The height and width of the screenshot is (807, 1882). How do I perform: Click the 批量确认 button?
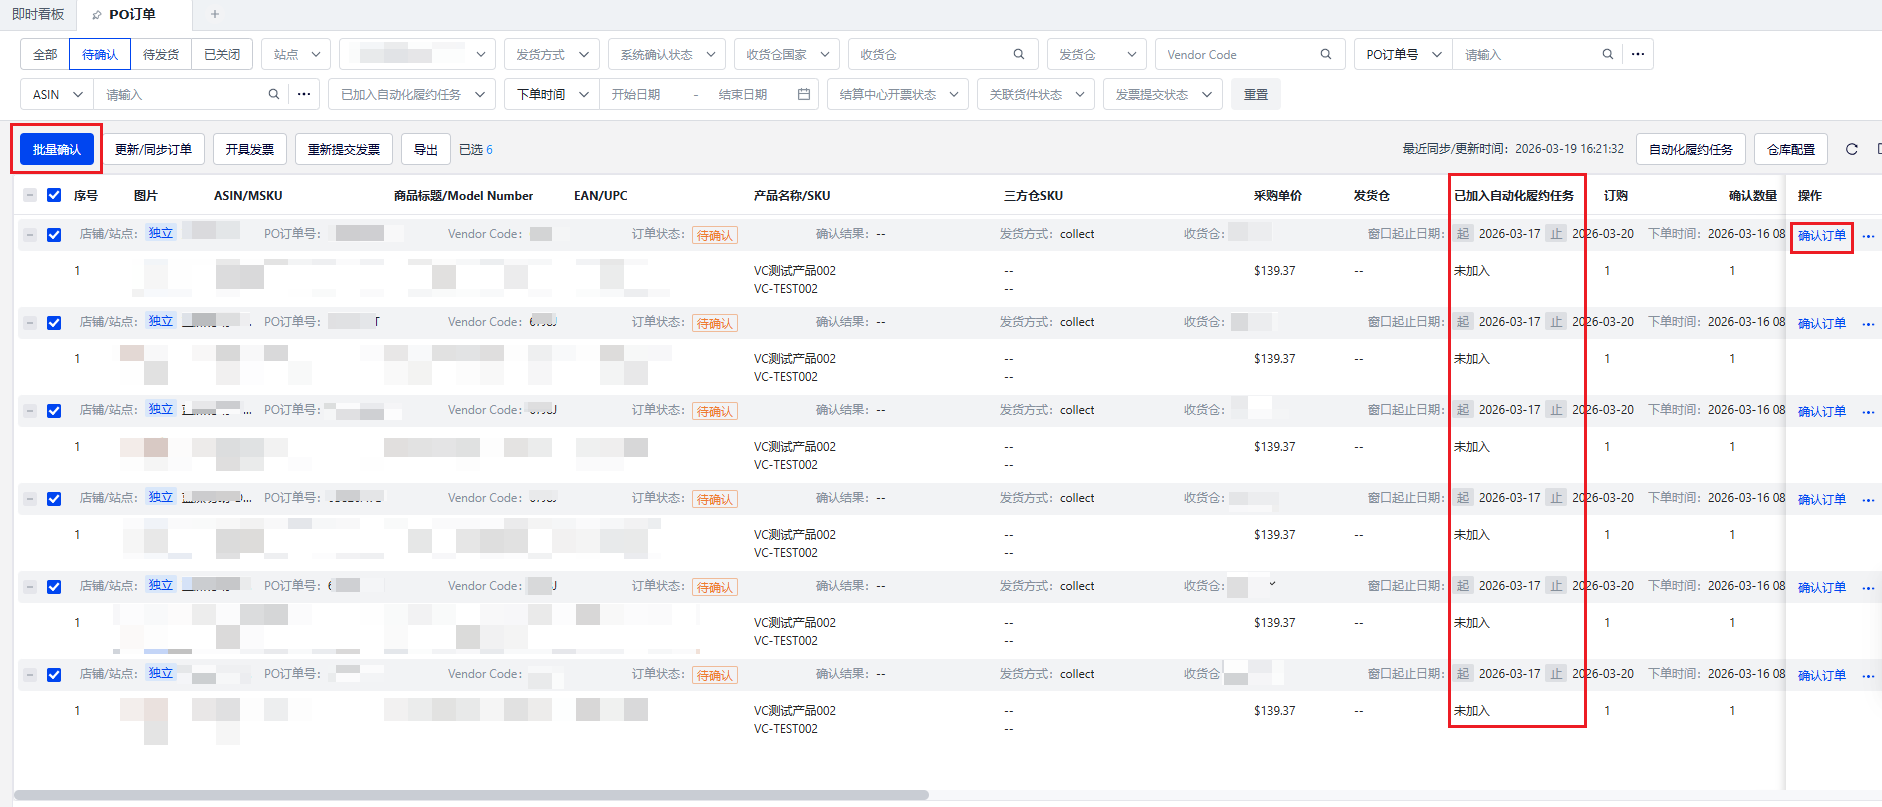tap(57, 149)
